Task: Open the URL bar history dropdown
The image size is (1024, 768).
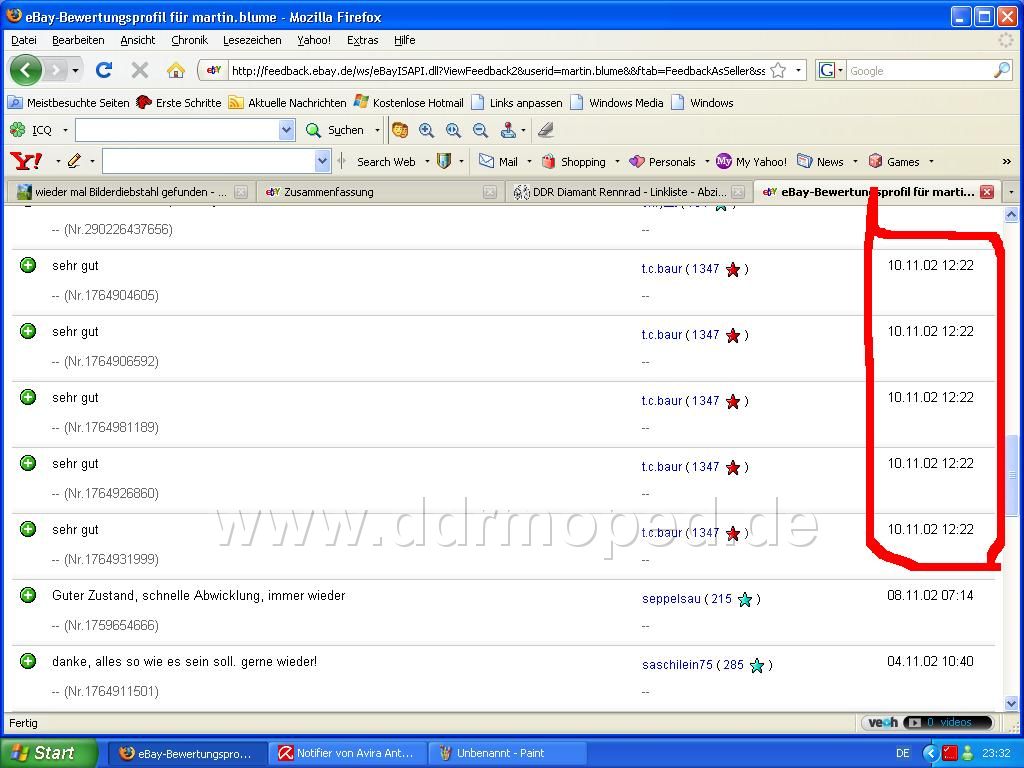Action: 798,70
